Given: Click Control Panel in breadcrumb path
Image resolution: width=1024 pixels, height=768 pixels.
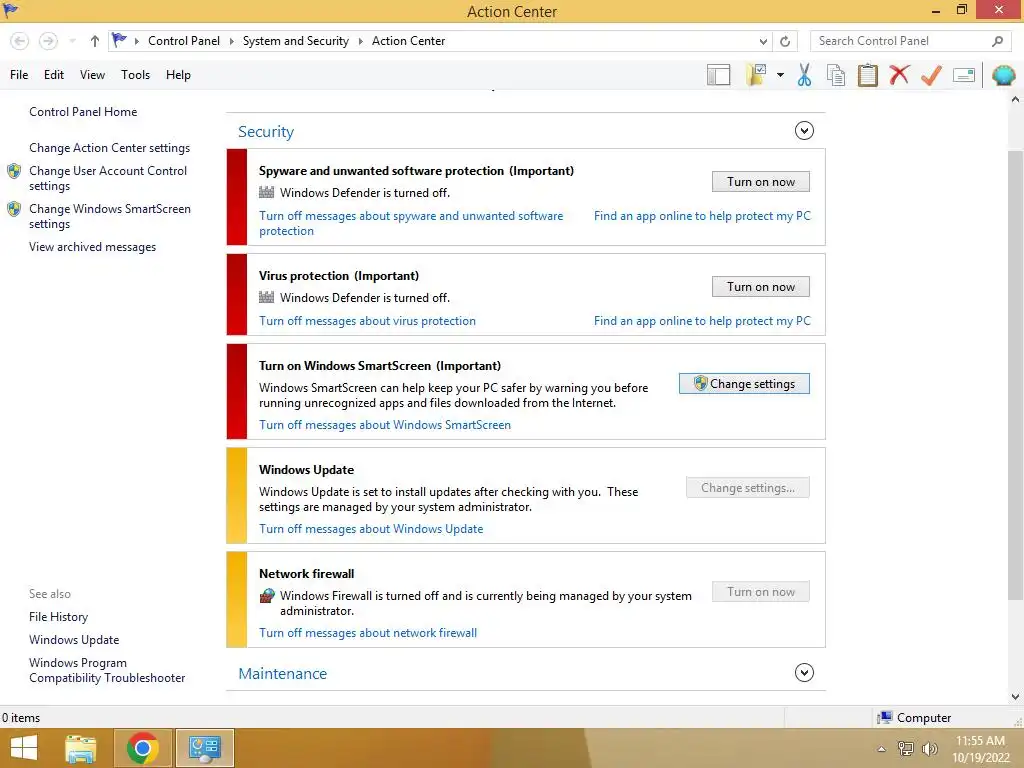Looking at the screenshot, I should (184, 41).
